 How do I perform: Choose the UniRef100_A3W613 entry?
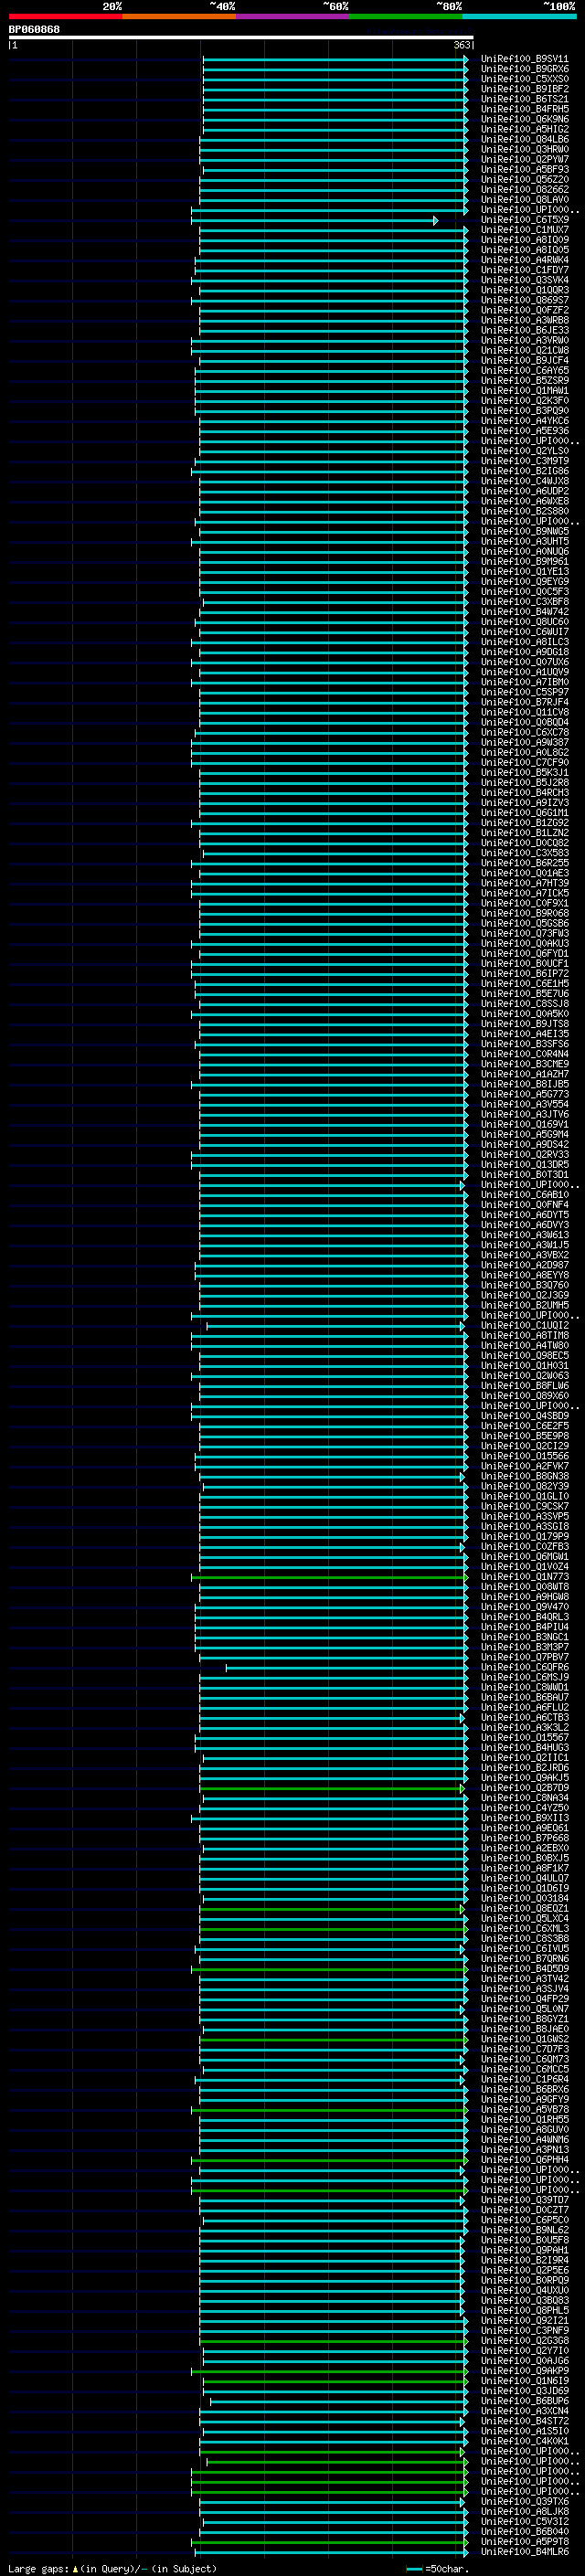(524, 1235)
